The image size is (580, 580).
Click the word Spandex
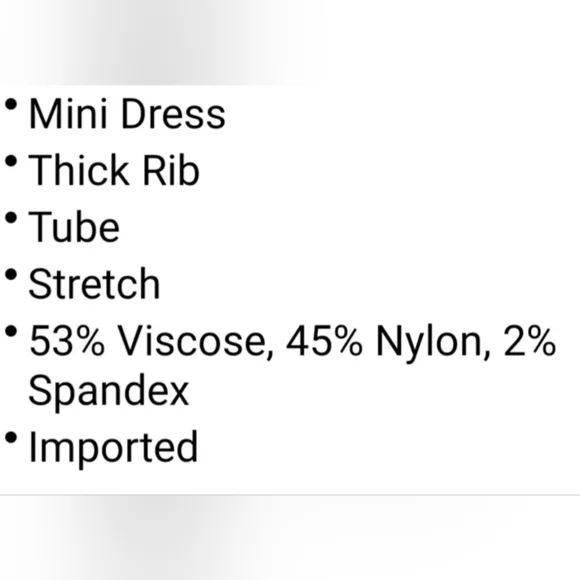tap(109, 392)
